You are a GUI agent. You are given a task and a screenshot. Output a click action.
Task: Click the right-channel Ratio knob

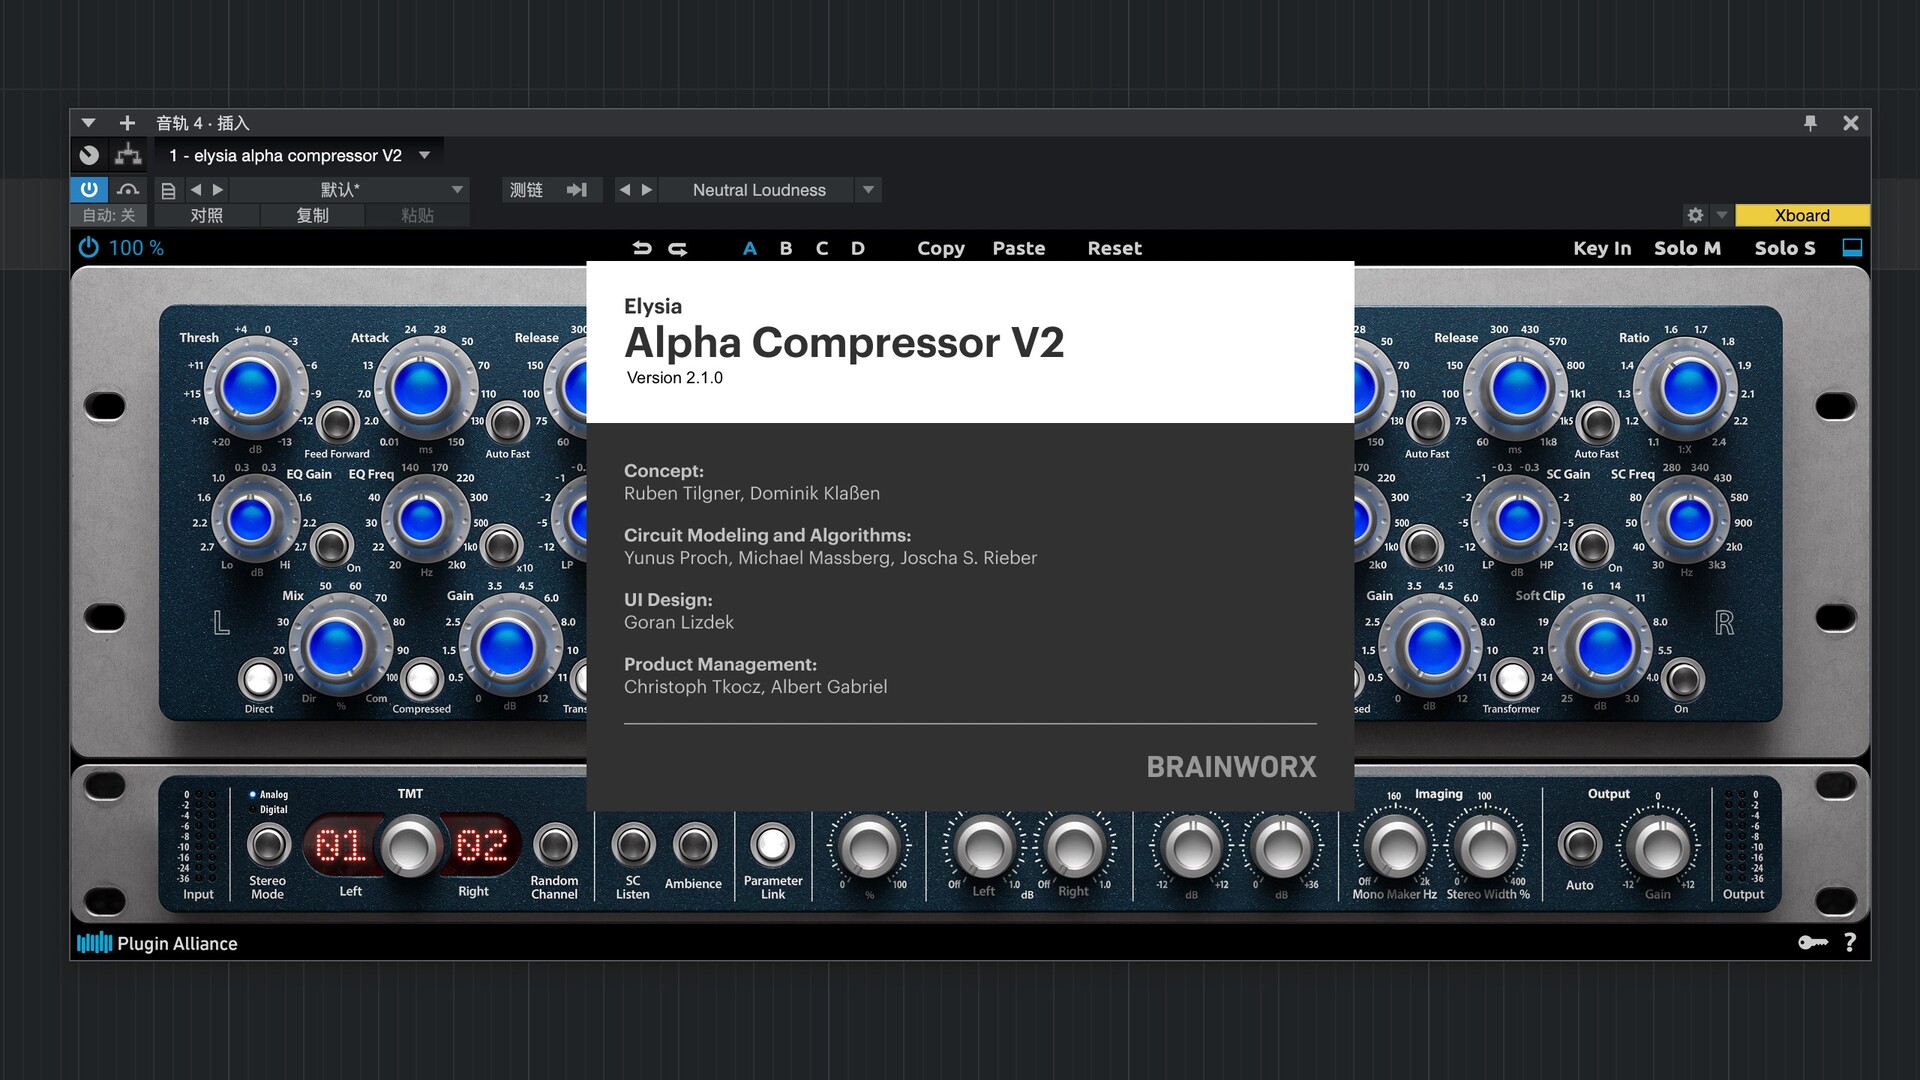tap(1690, 388)
